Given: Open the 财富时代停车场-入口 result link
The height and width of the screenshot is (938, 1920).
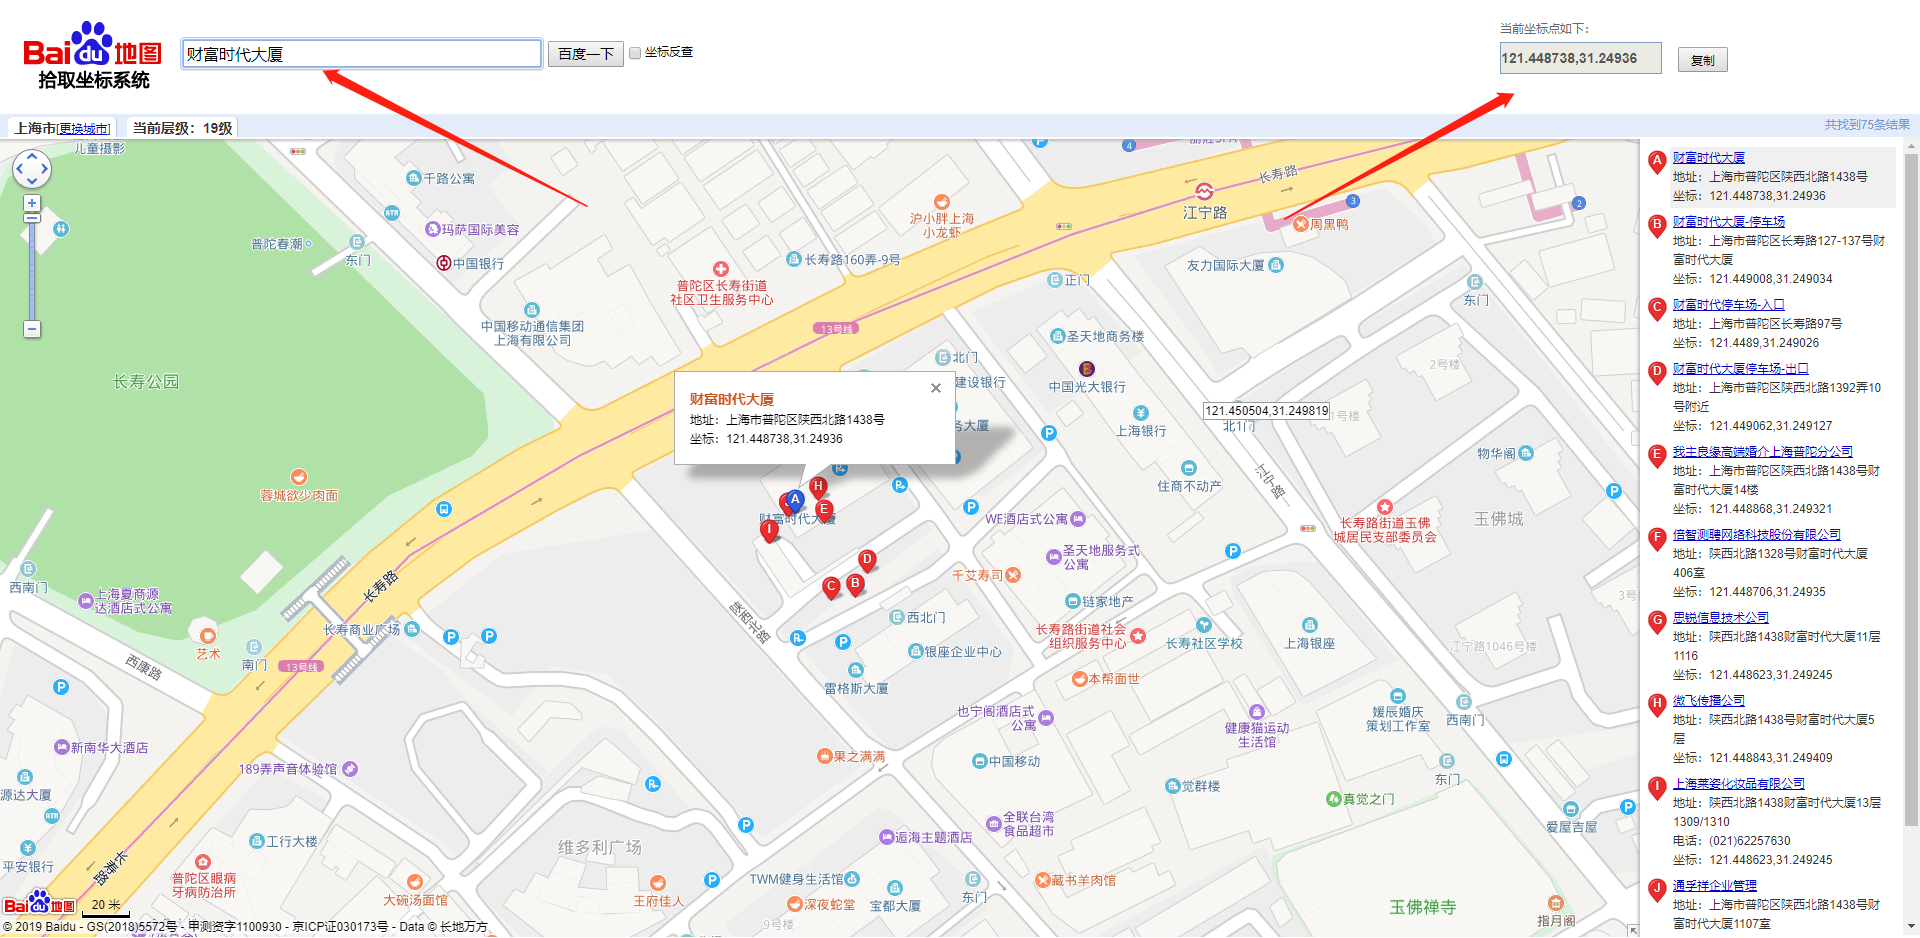Looking at the screenshot, I should click(1729, 305).
